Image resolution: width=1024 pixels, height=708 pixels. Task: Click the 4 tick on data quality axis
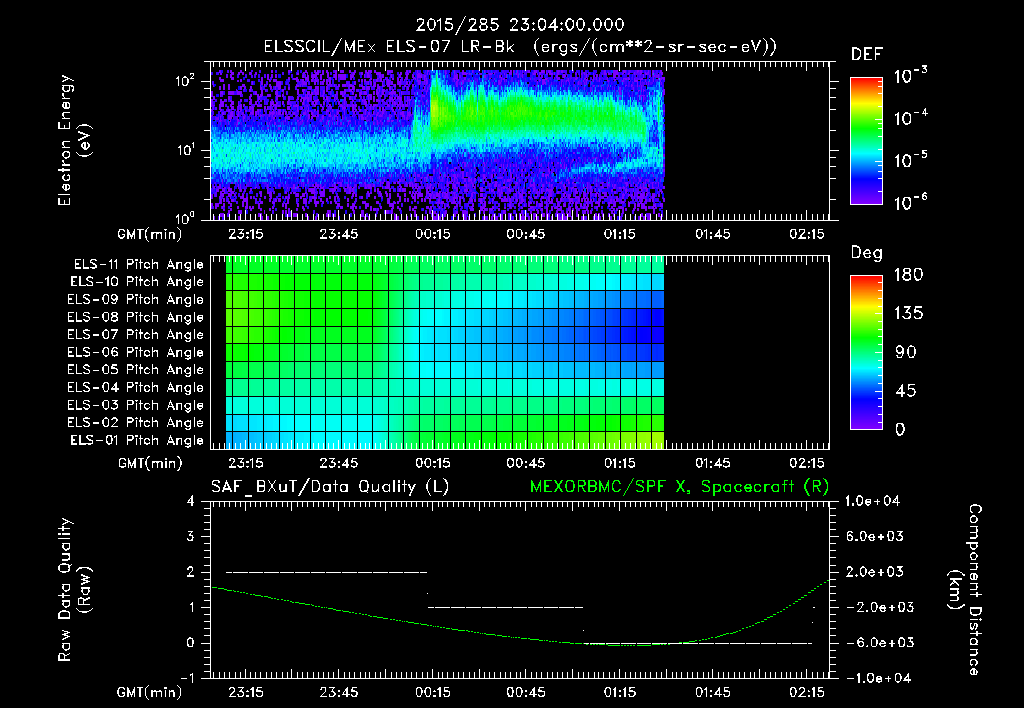tap(191, 501)
